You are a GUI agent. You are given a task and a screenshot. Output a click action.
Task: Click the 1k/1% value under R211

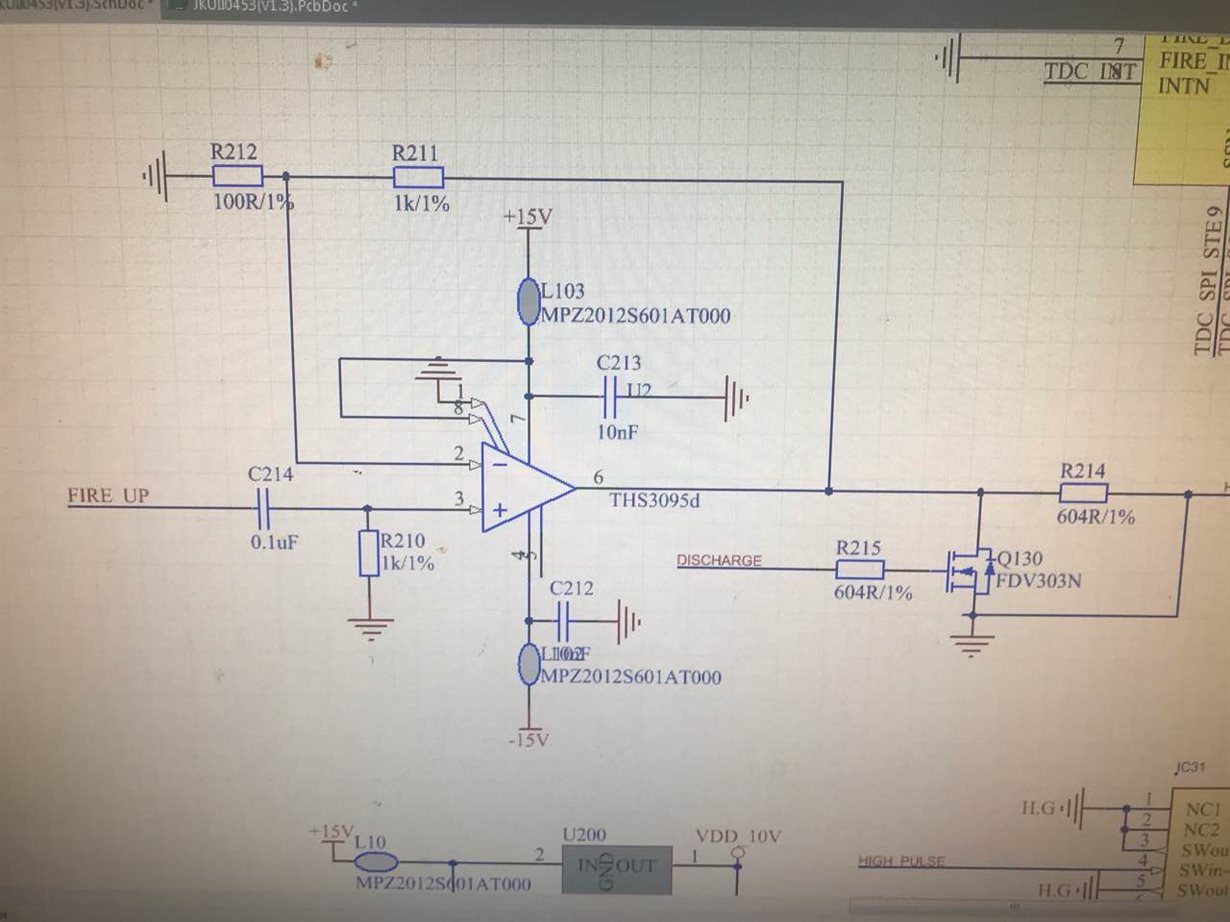(421, 204)
